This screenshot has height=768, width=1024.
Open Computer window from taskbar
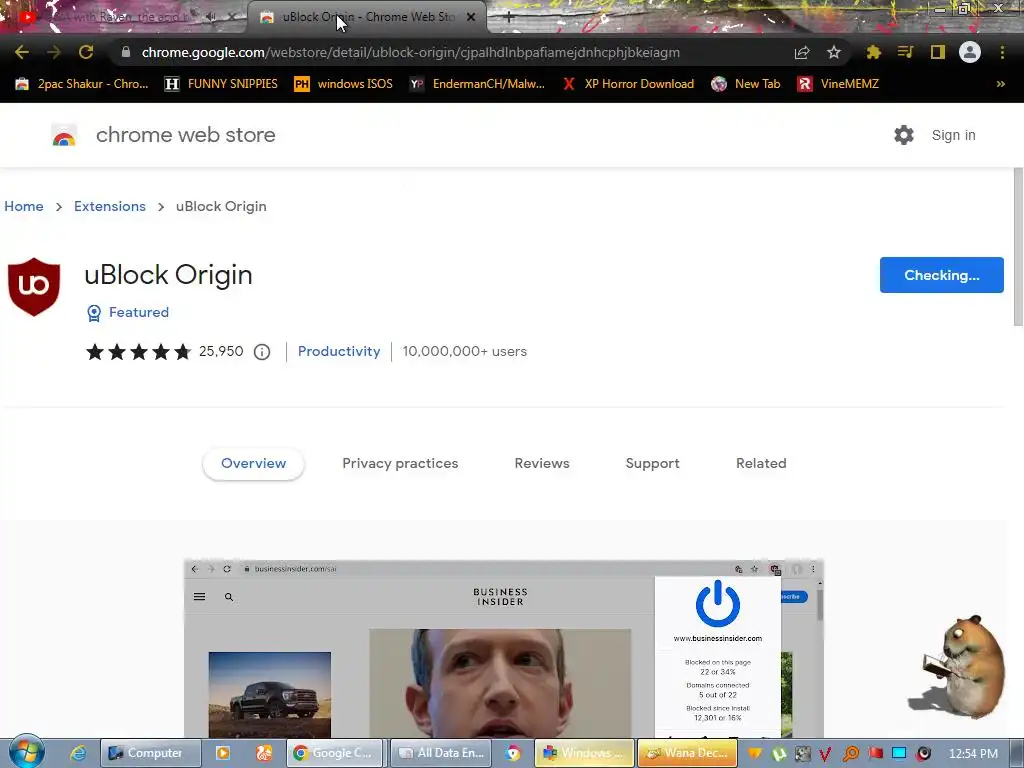pos(150,753)
